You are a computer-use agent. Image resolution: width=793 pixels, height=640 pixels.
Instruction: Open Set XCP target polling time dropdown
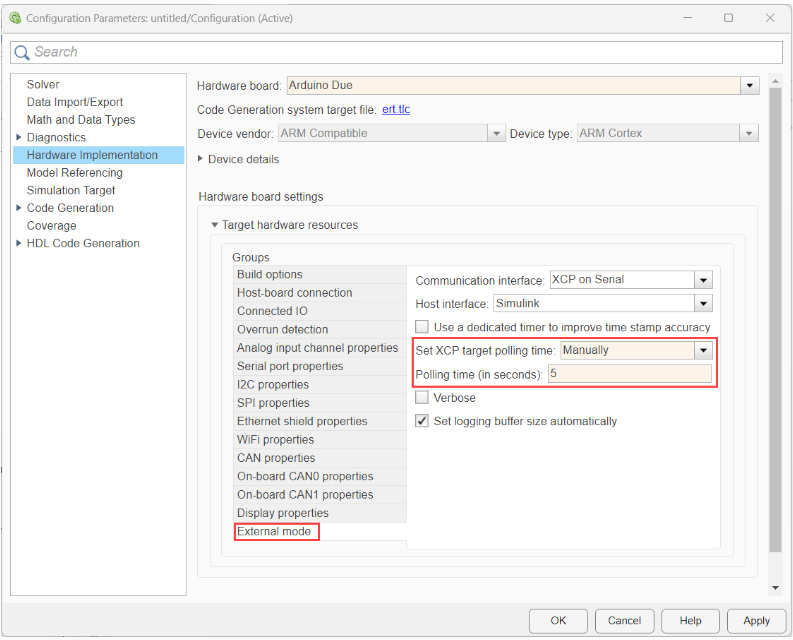(703, 350)
